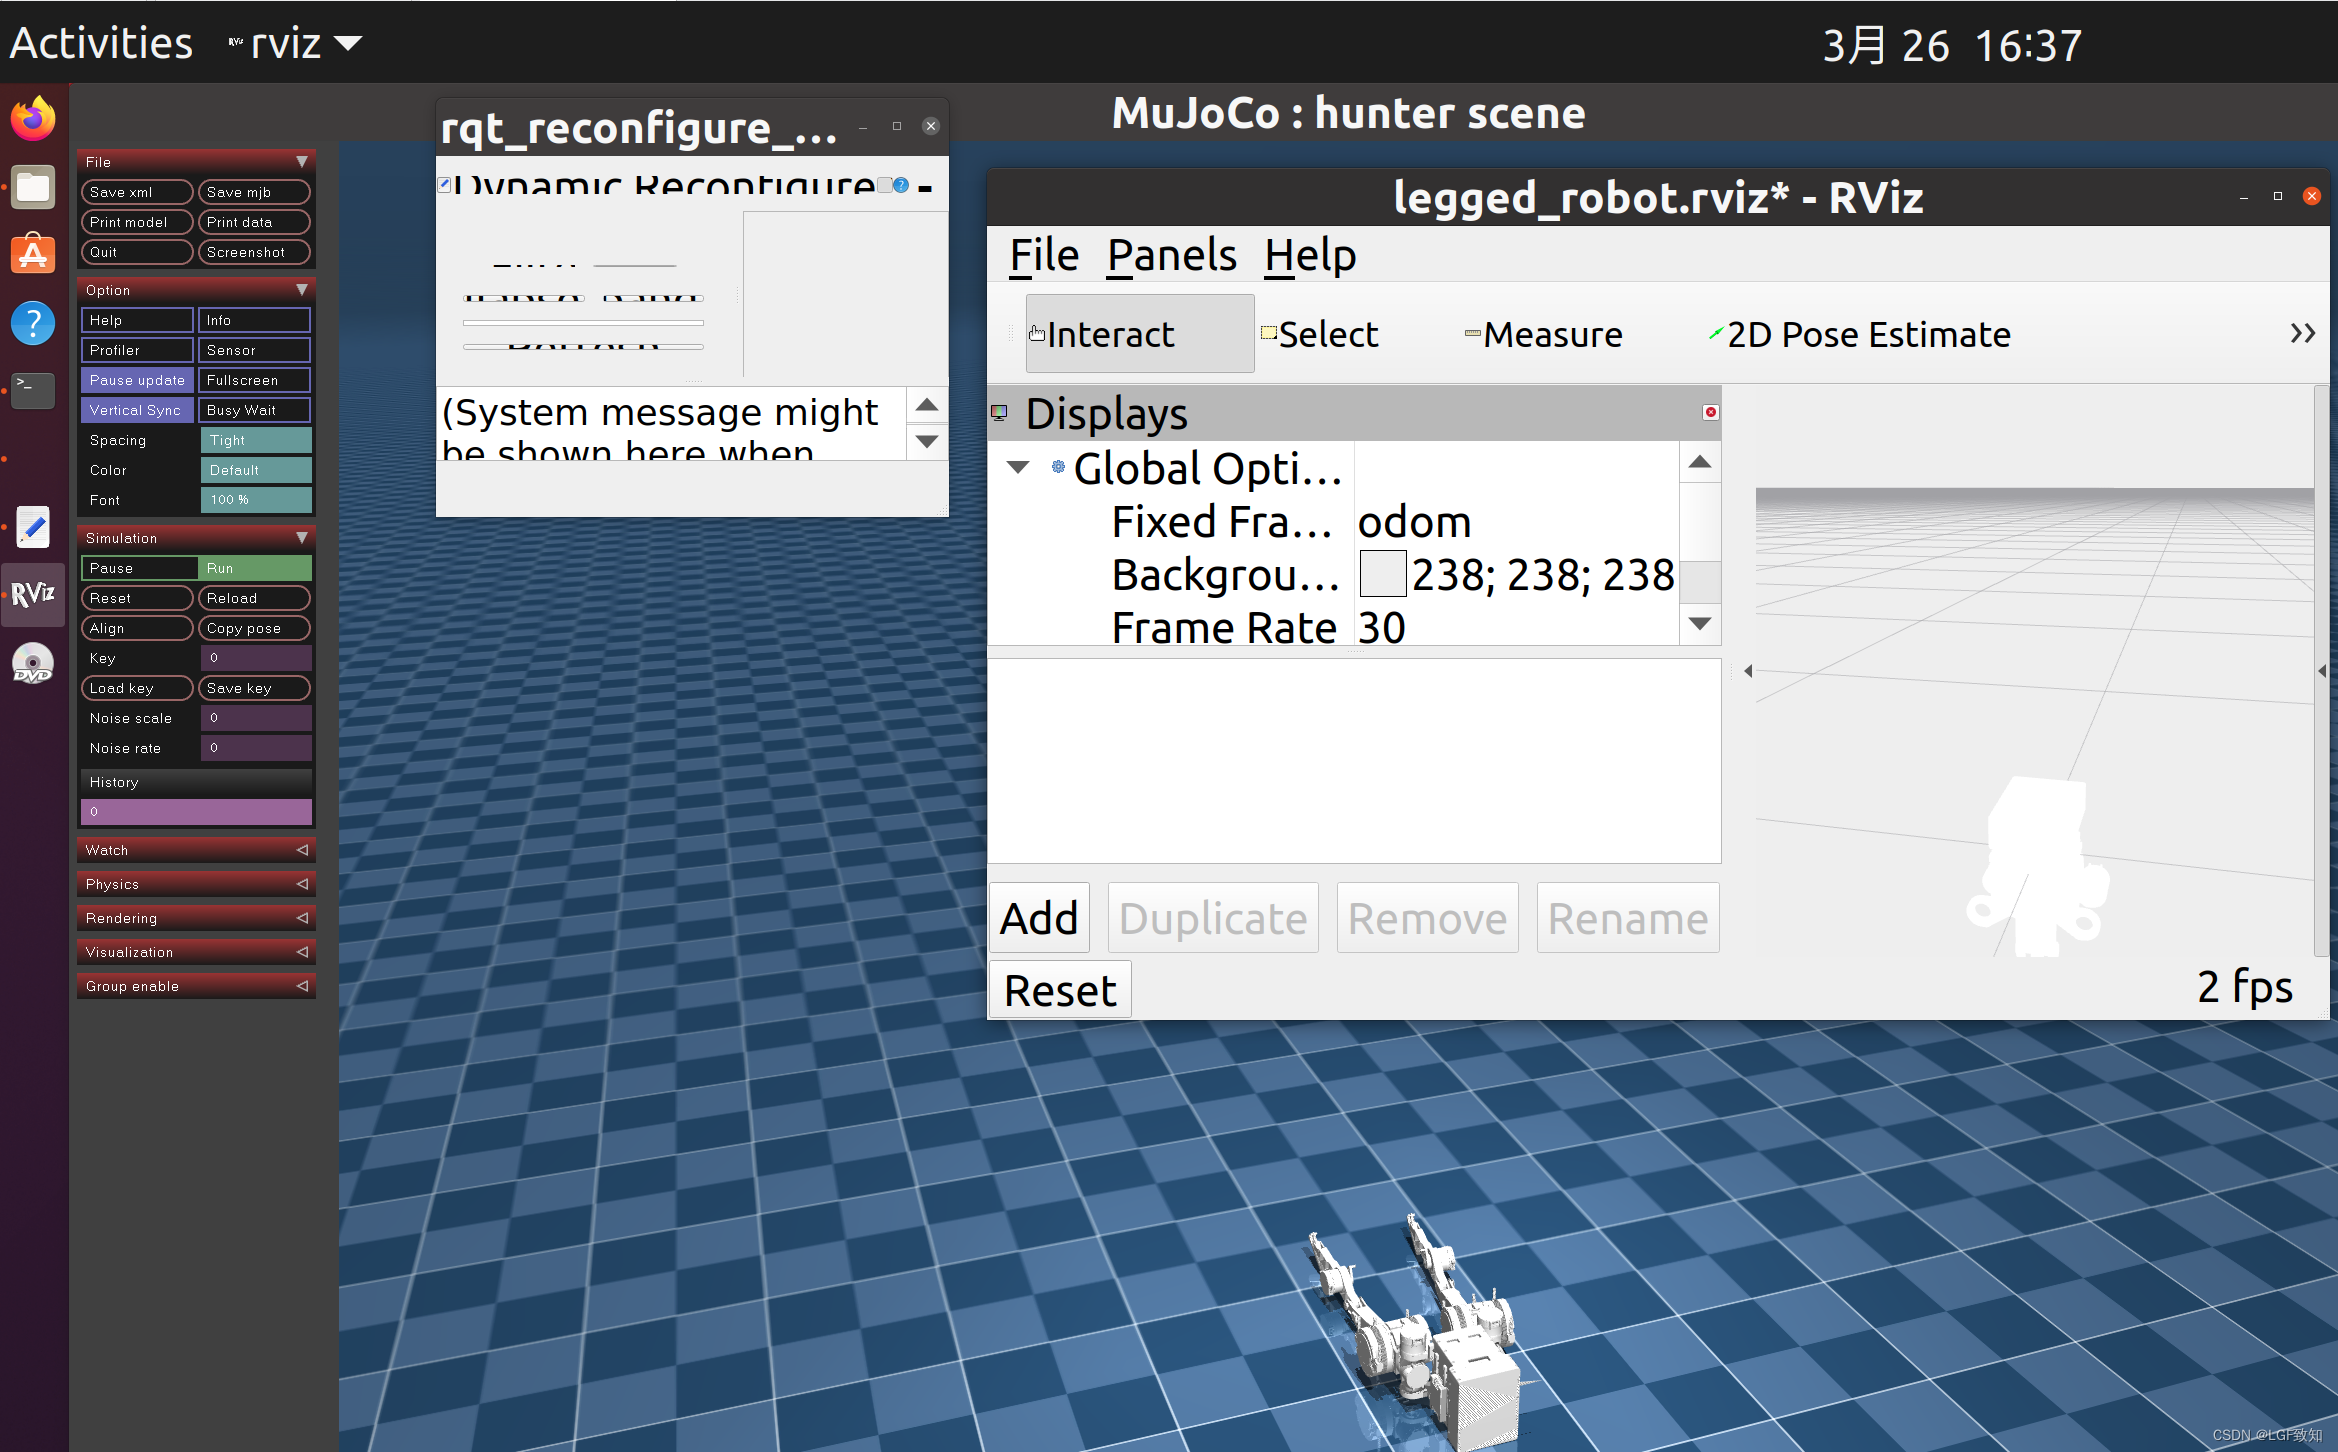Collapse the Global Options tree item
The height and width of the screenshot is (1452, 2338).
[x=1018, y=467]
